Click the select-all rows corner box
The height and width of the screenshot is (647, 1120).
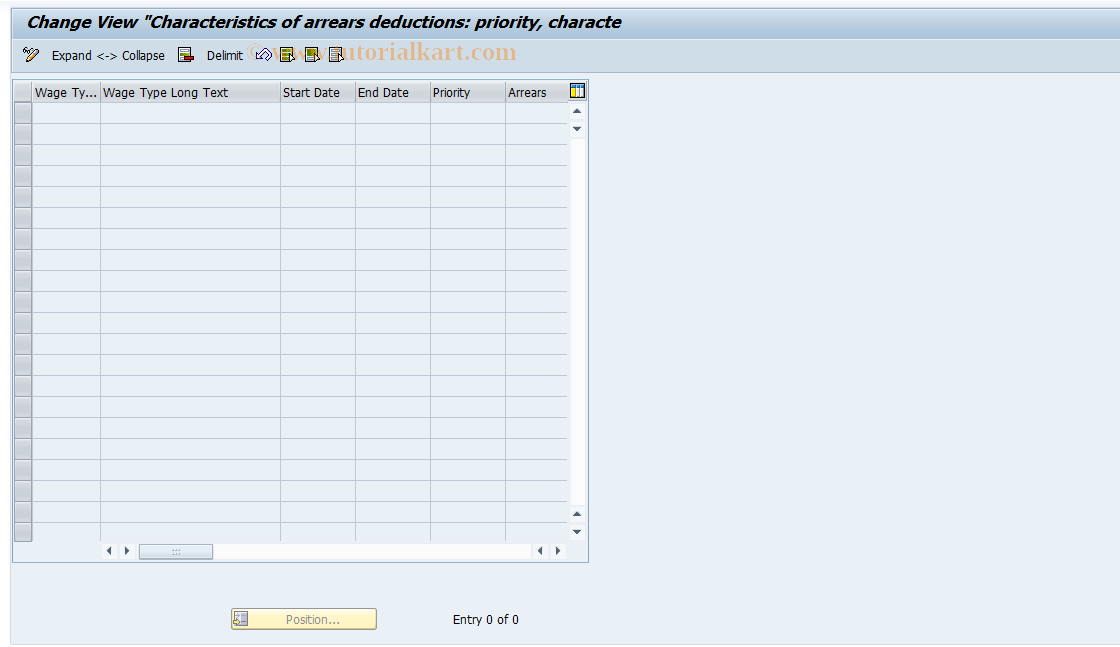[23, 93]
